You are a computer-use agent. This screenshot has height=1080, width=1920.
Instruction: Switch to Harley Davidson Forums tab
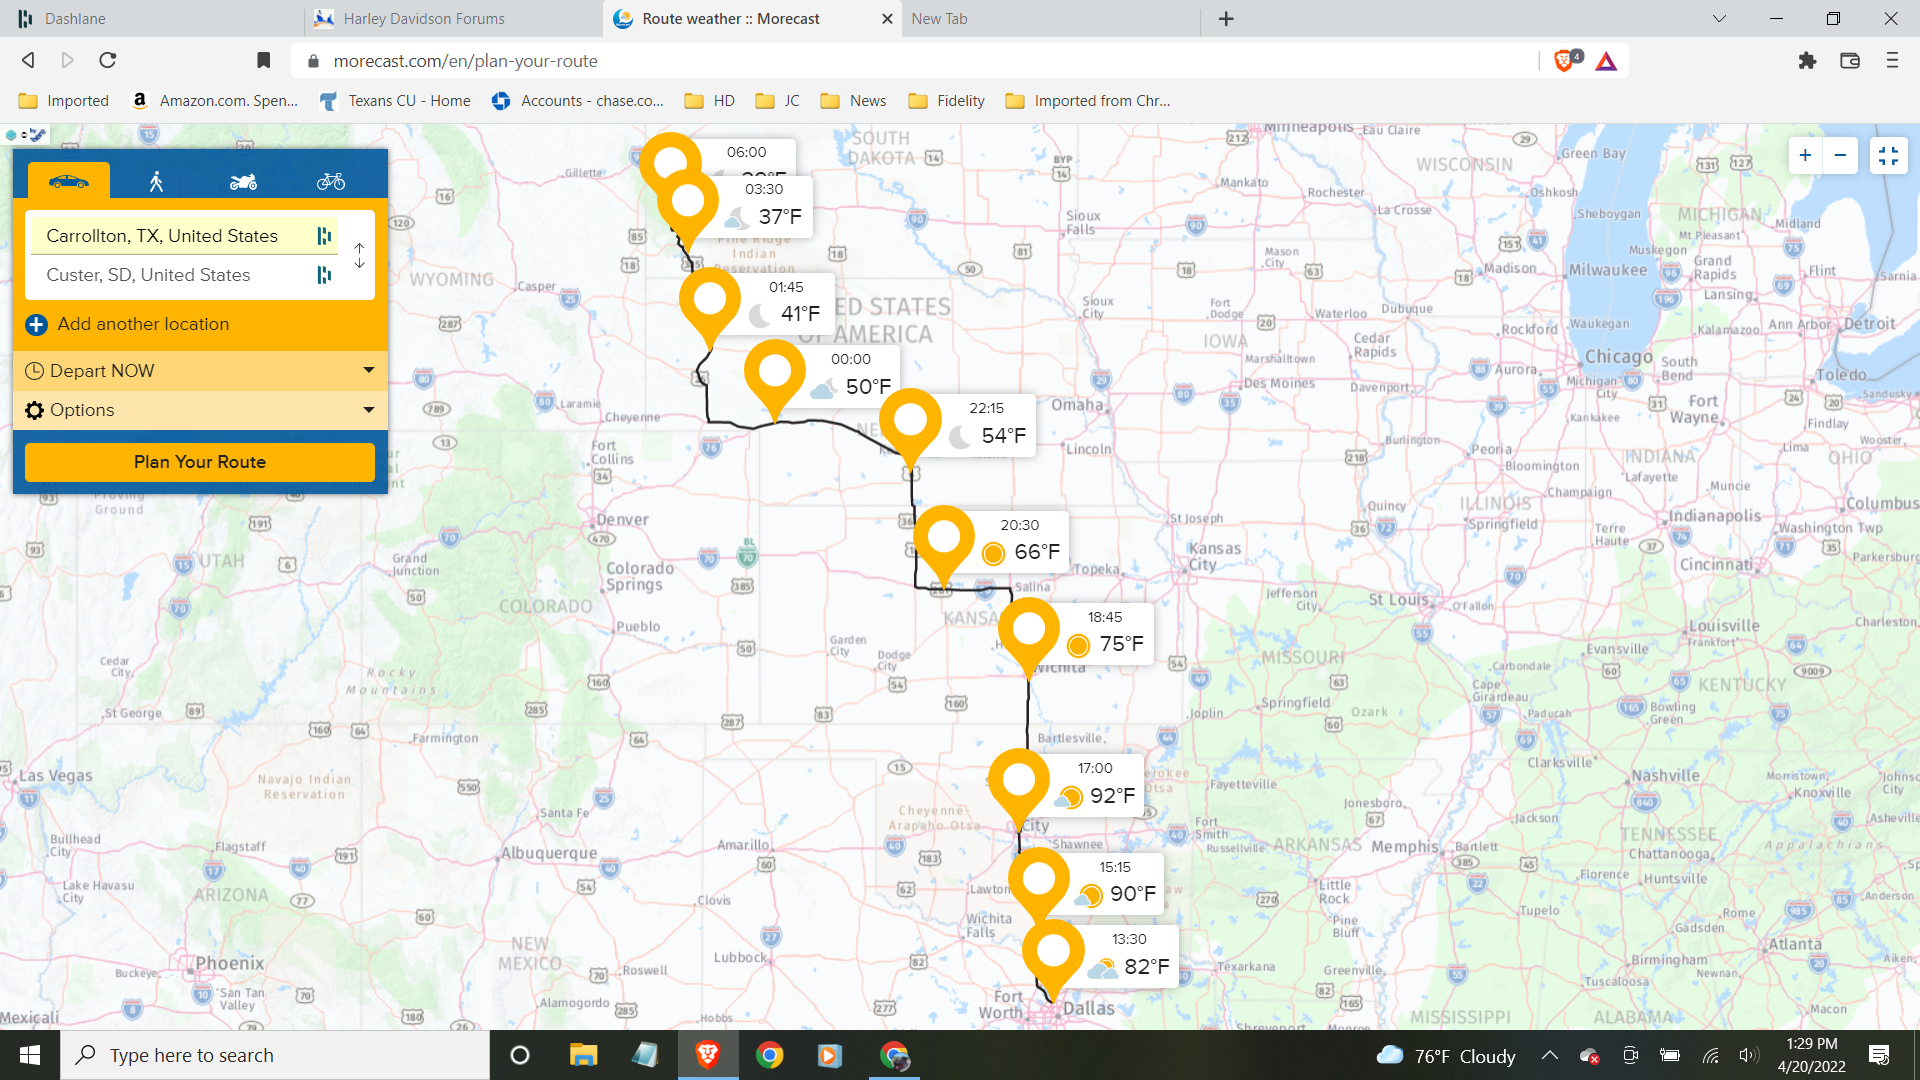pos(424,18)
